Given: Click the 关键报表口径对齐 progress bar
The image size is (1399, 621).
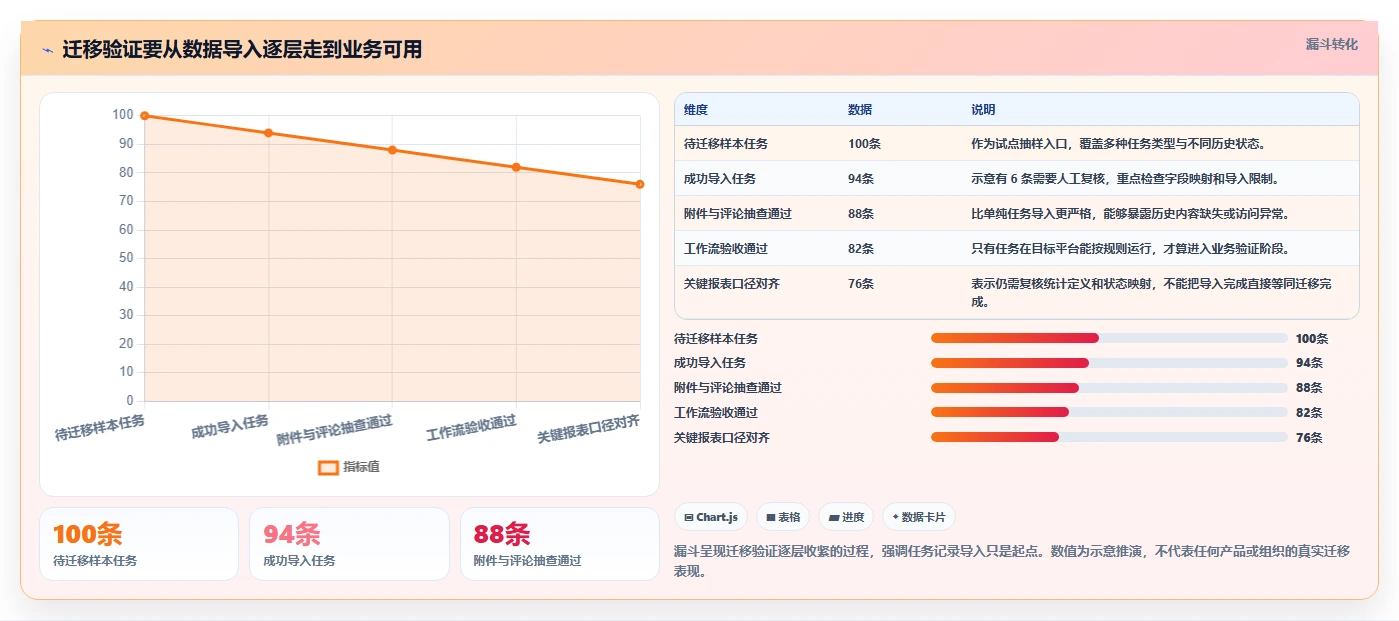Looking at the screenshot, I should tap(1109, 437).
